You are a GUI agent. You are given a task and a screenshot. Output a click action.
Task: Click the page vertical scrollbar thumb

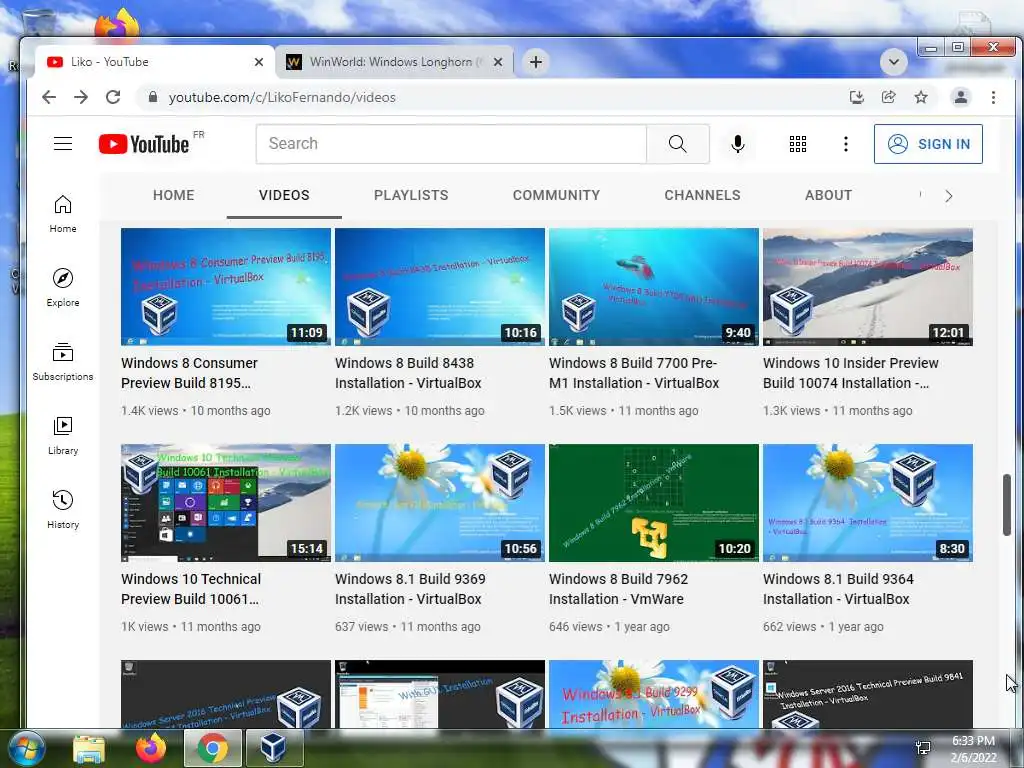(x=1007, y=505)
